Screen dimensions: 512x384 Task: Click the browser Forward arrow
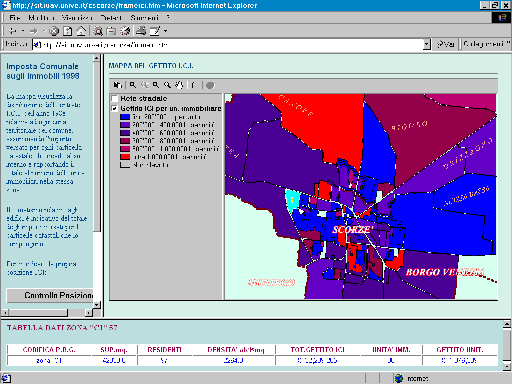(33, 31)
